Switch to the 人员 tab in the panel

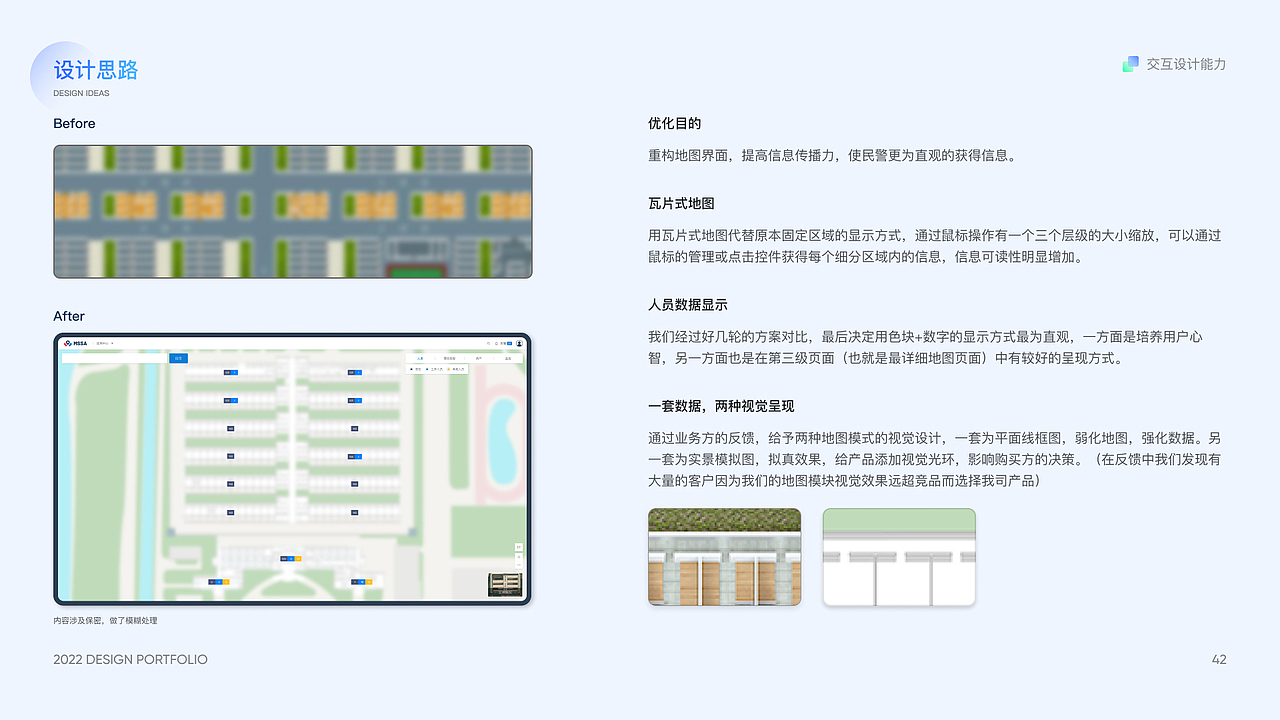[x=420, y=358]
